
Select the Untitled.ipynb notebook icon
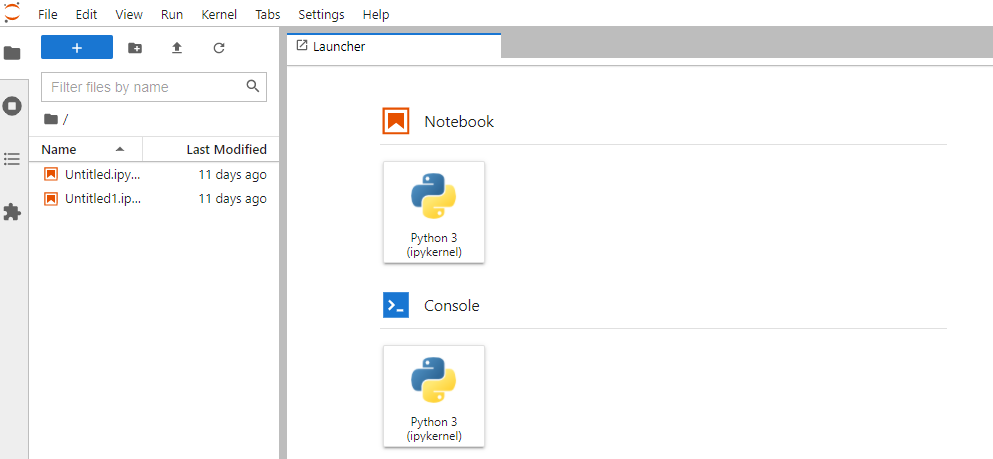tap(51, 174)
